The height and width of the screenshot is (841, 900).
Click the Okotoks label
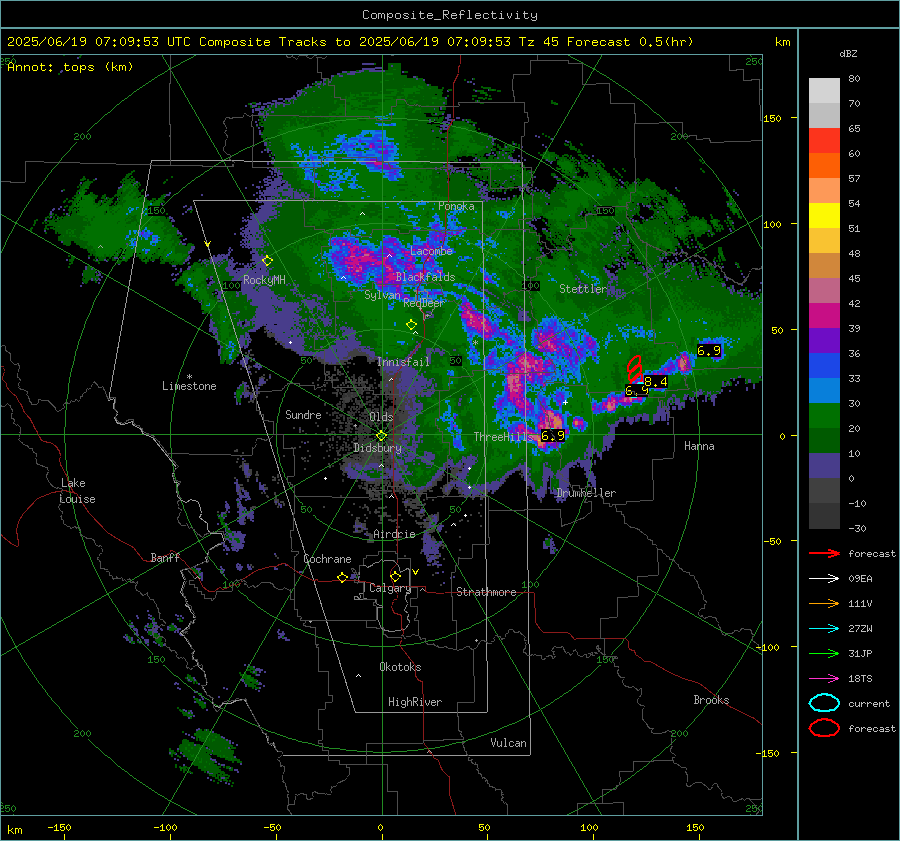click(x=400, y=667)
